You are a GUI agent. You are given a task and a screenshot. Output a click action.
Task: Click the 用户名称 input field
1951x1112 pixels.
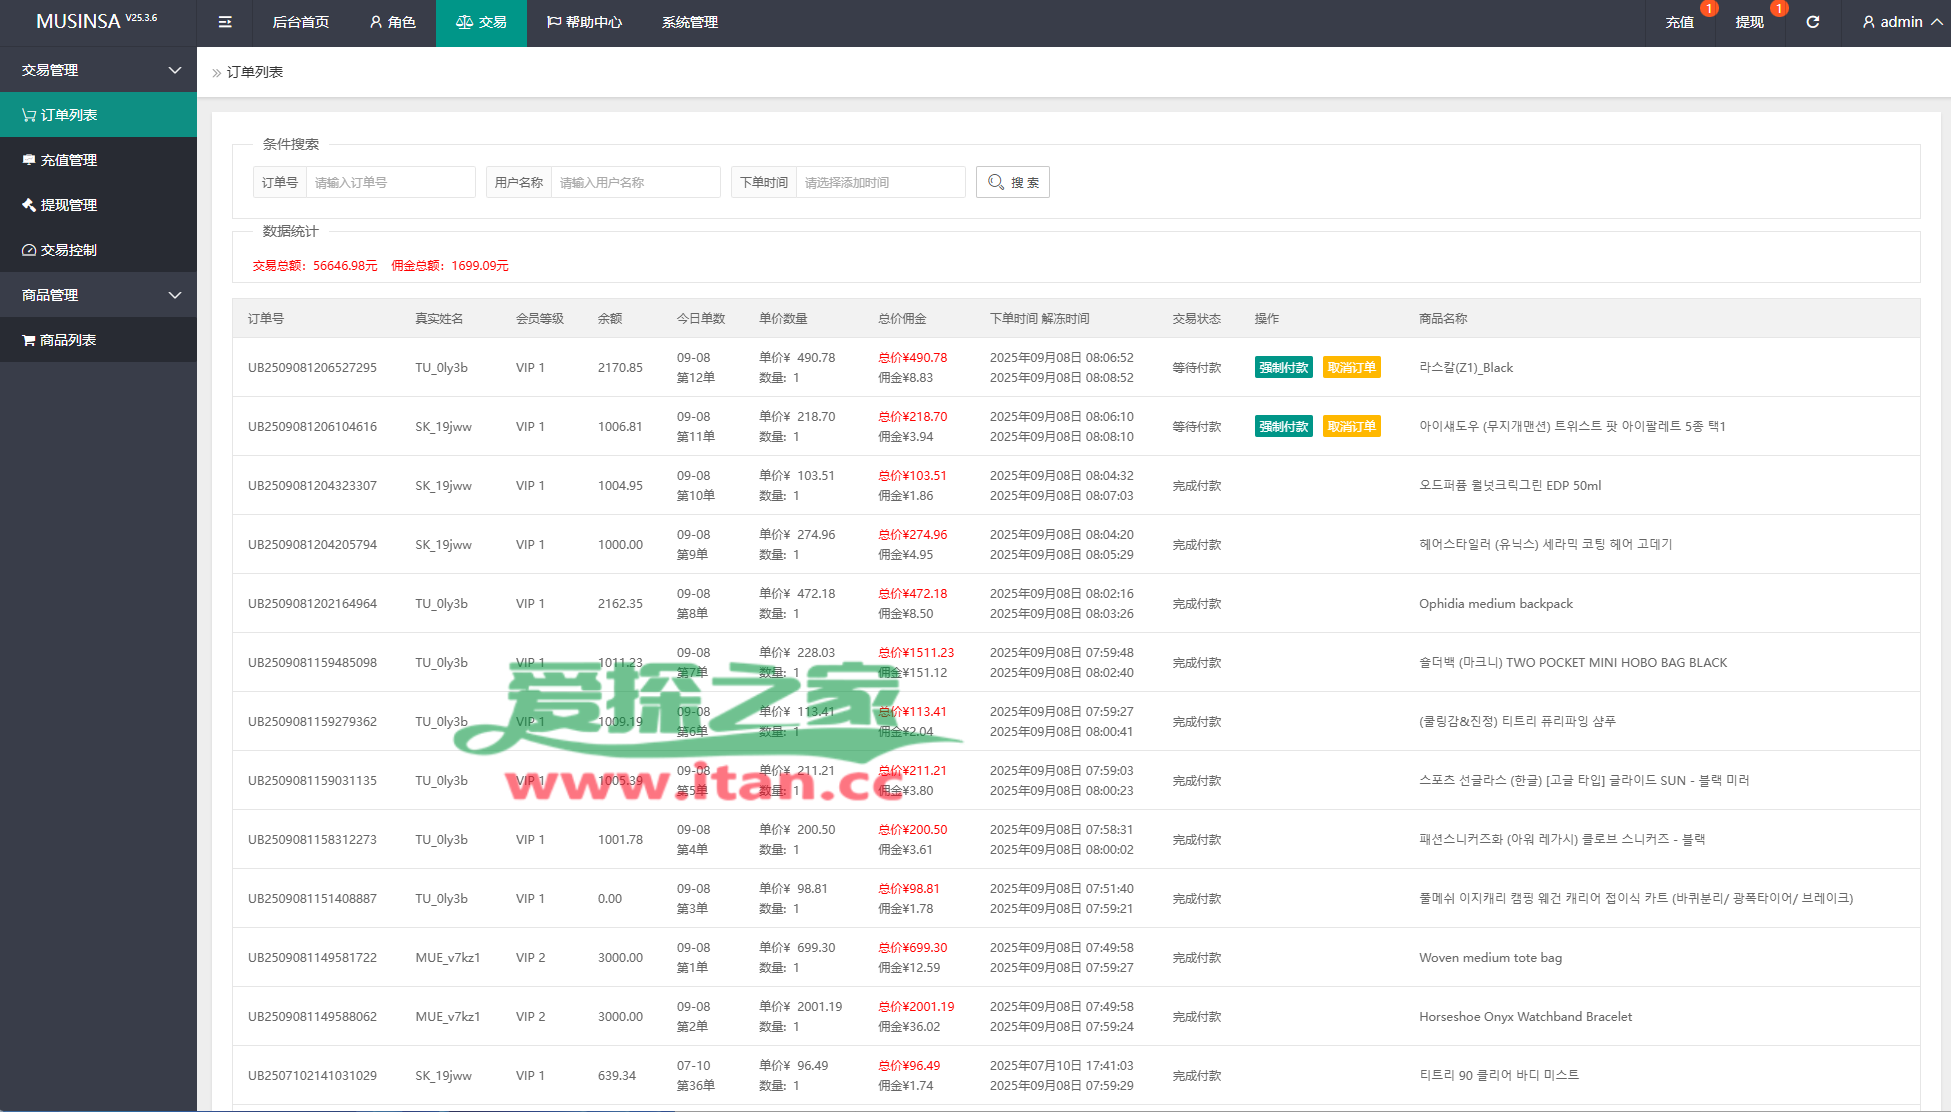tap(635, 182)
